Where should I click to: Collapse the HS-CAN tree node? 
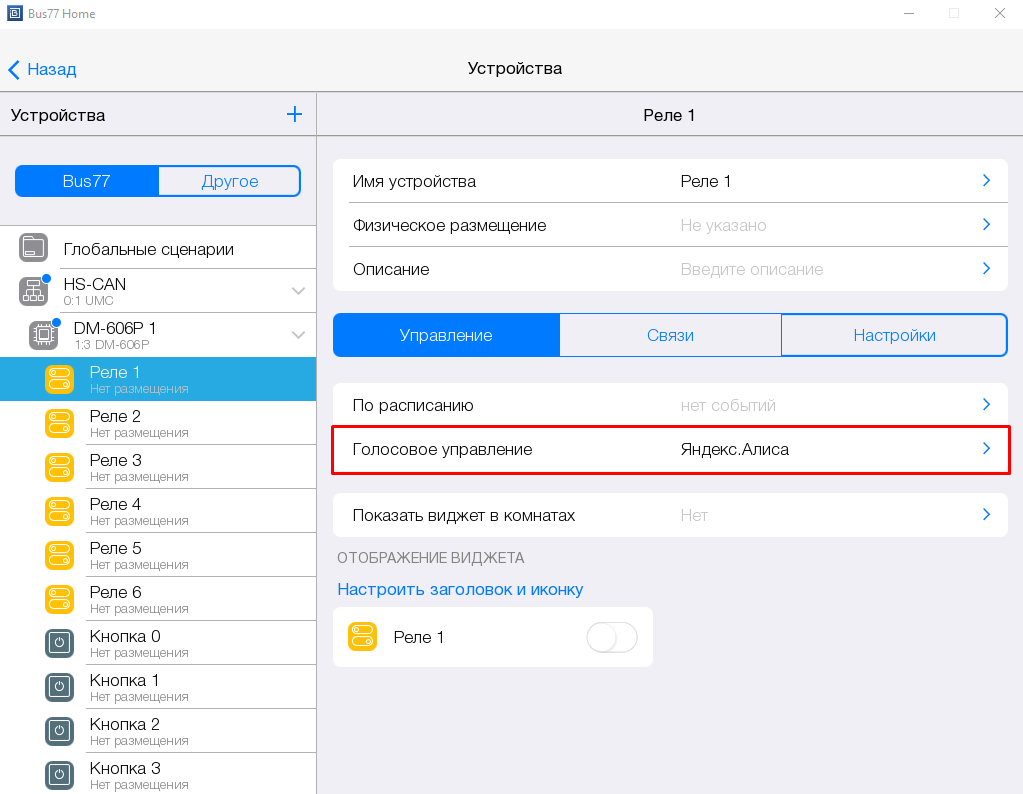298,291
